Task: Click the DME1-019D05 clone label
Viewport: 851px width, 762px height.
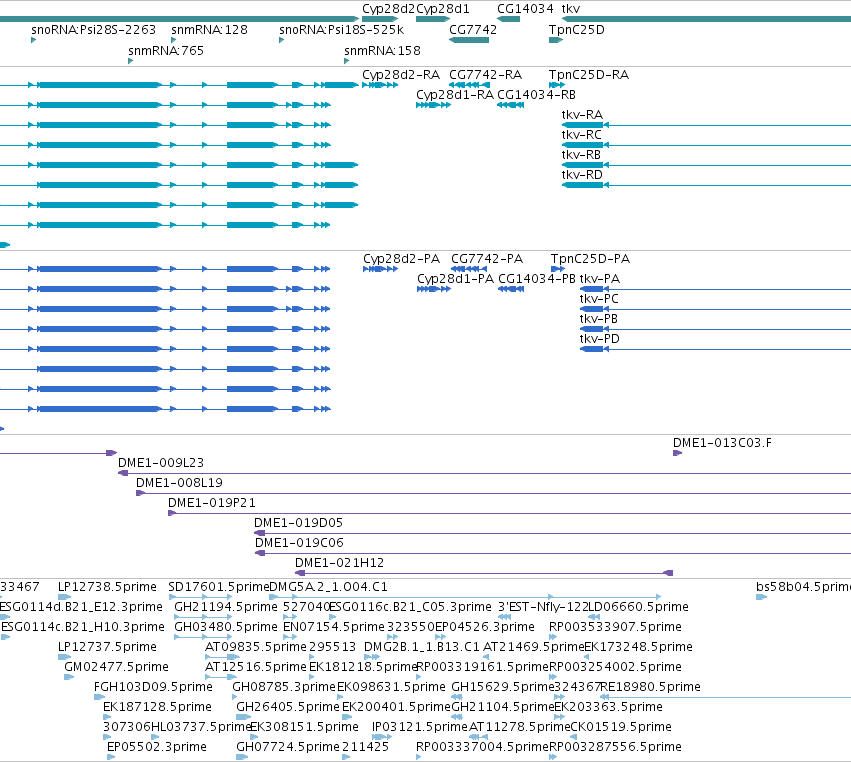Action: [299, 523]
